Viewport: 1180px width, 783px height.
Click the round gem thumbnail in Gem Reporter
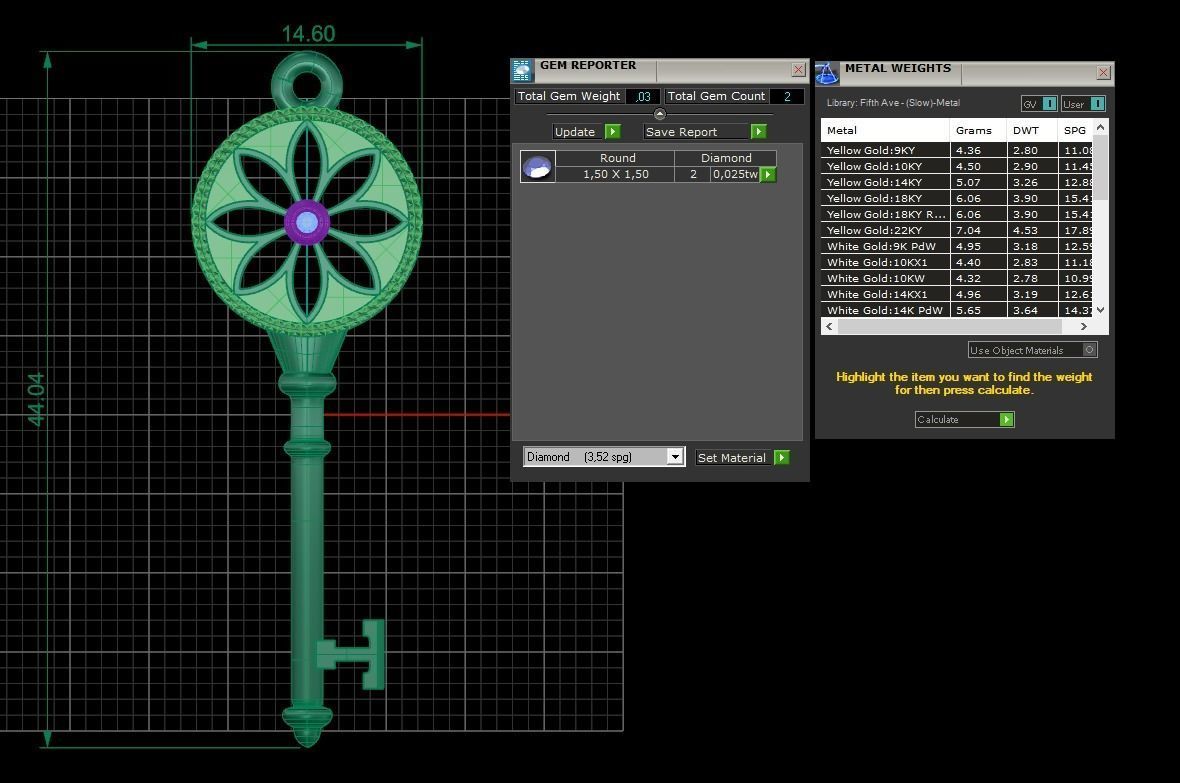537,166
